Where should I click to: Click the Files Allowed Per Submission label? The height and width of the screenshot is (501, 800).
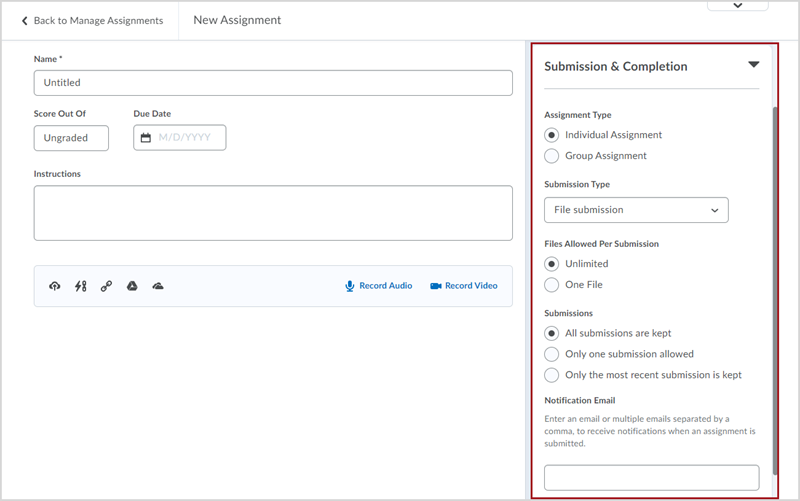tap(602, 244)
